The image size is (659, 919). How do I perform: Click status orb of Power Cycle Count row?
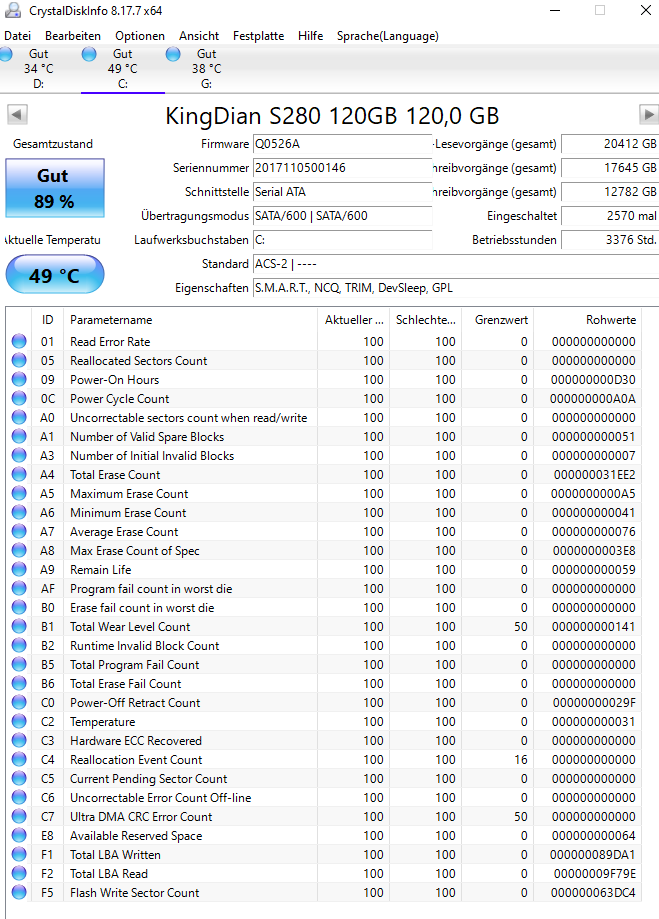[19, 398]
